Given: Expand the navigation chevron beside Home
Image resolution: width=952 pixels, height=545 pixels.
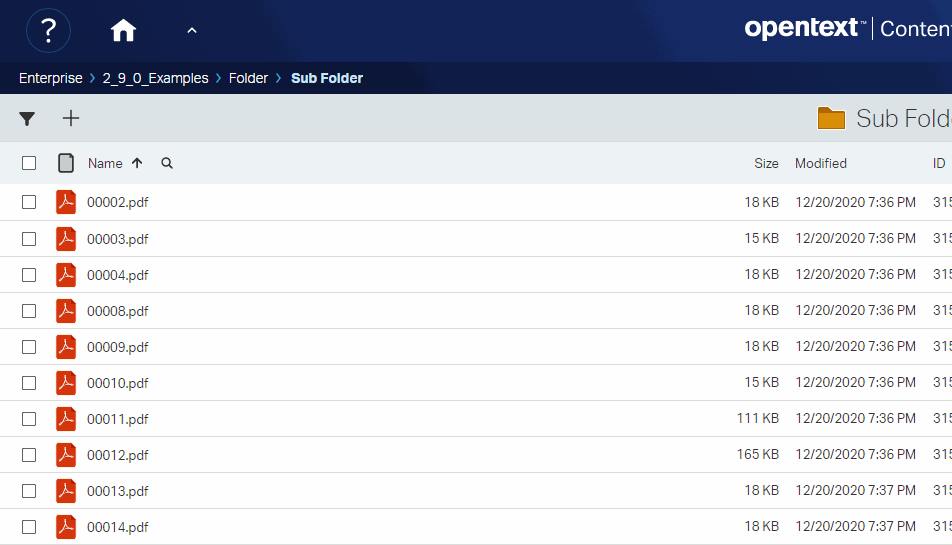Looking at the screenshot, I should 192,31.
